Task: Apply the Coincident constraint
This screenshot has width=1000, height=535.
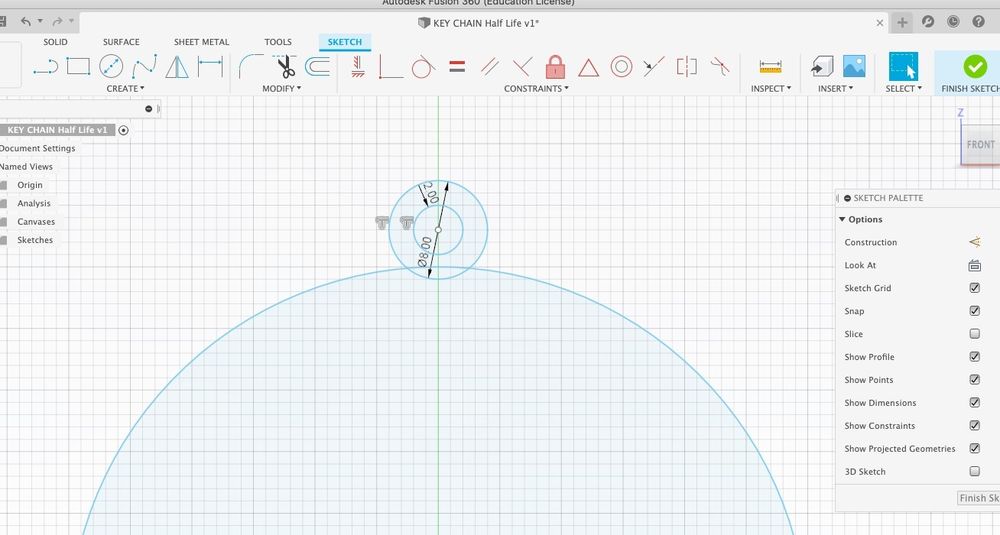Action: click(390, 66)
